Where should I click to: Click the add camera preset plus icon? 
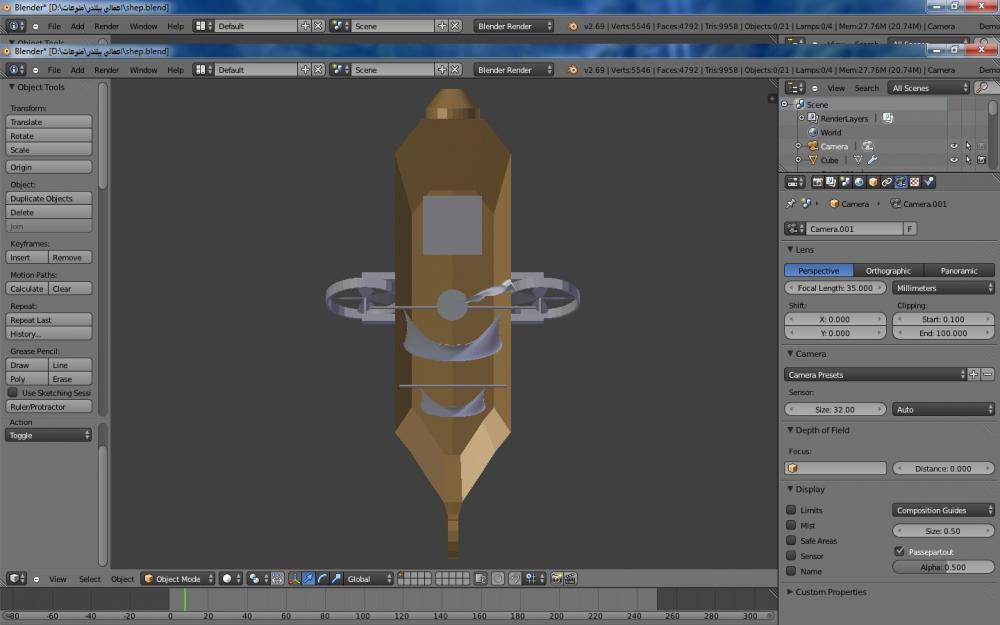coord(974,374)
